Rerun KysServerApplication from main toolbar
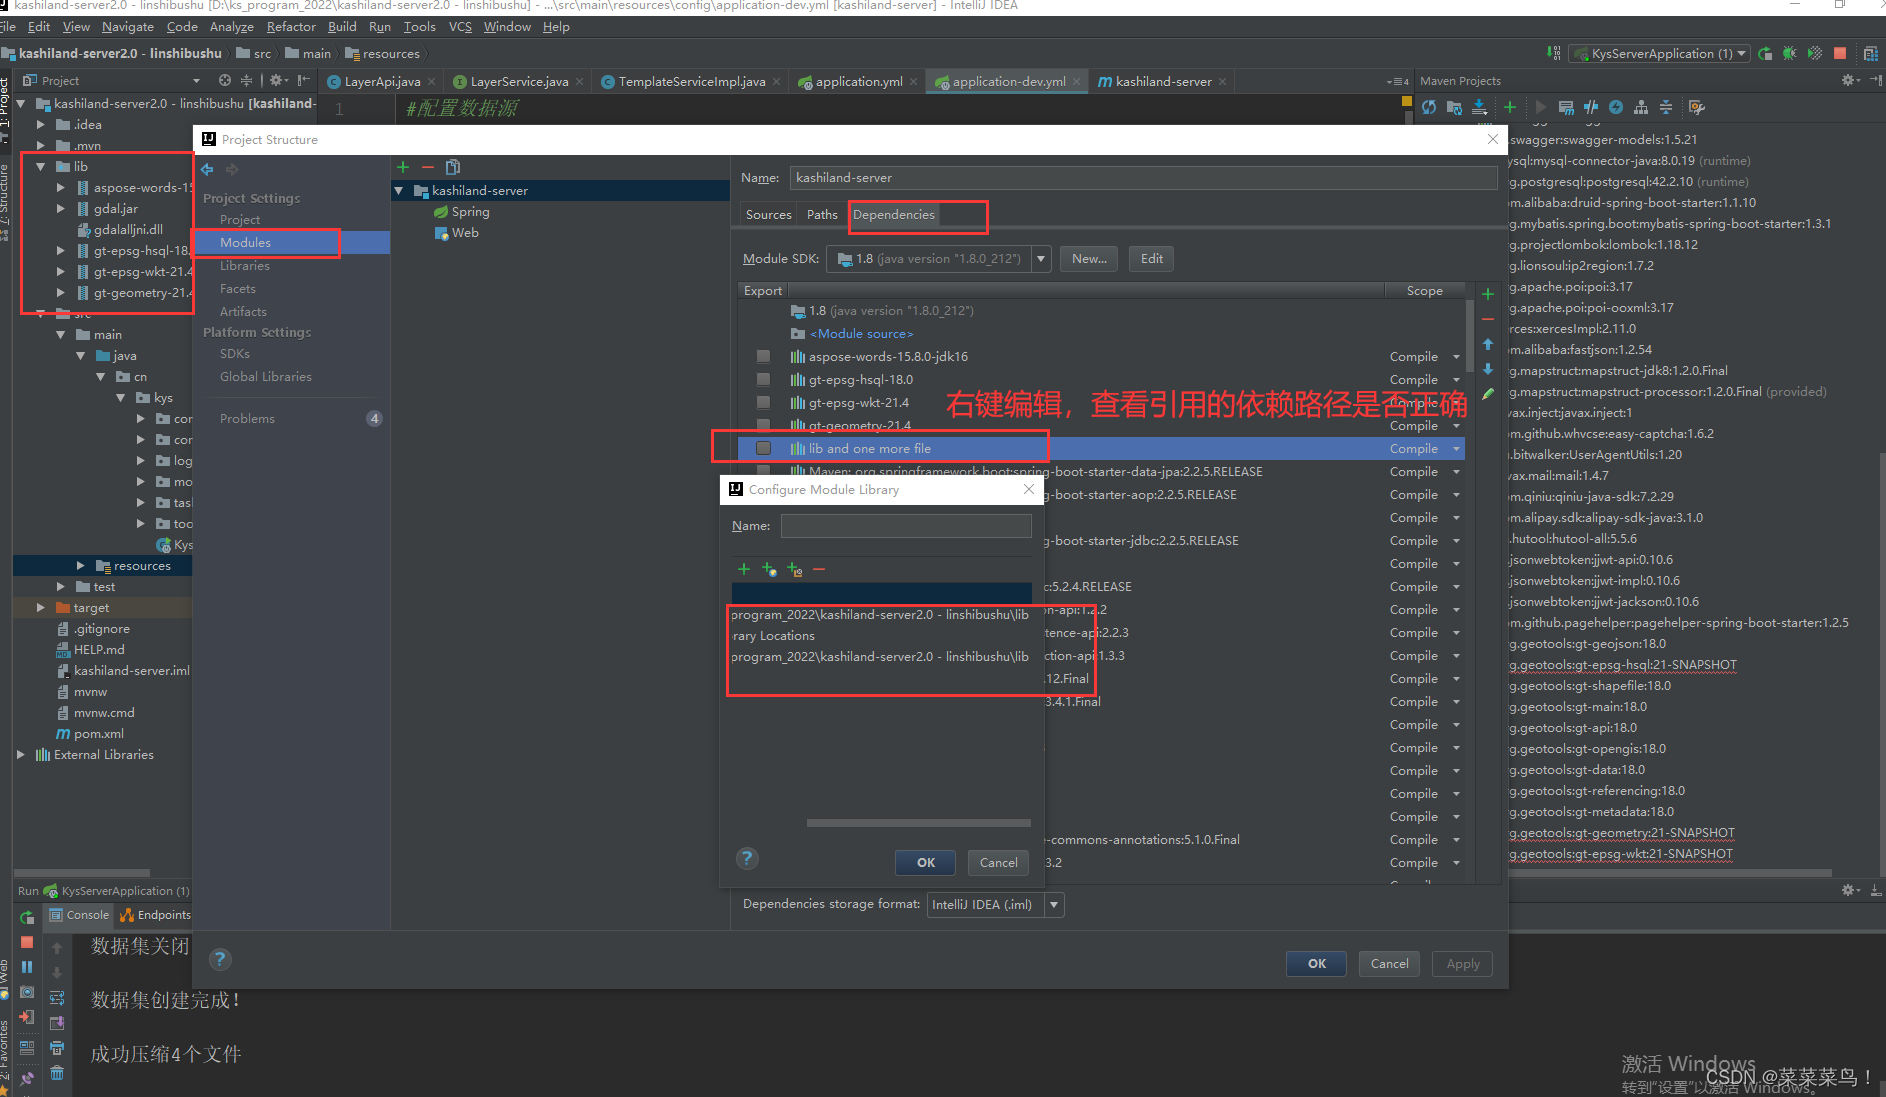The image size is (1886, 1097). pos(1765,53)
